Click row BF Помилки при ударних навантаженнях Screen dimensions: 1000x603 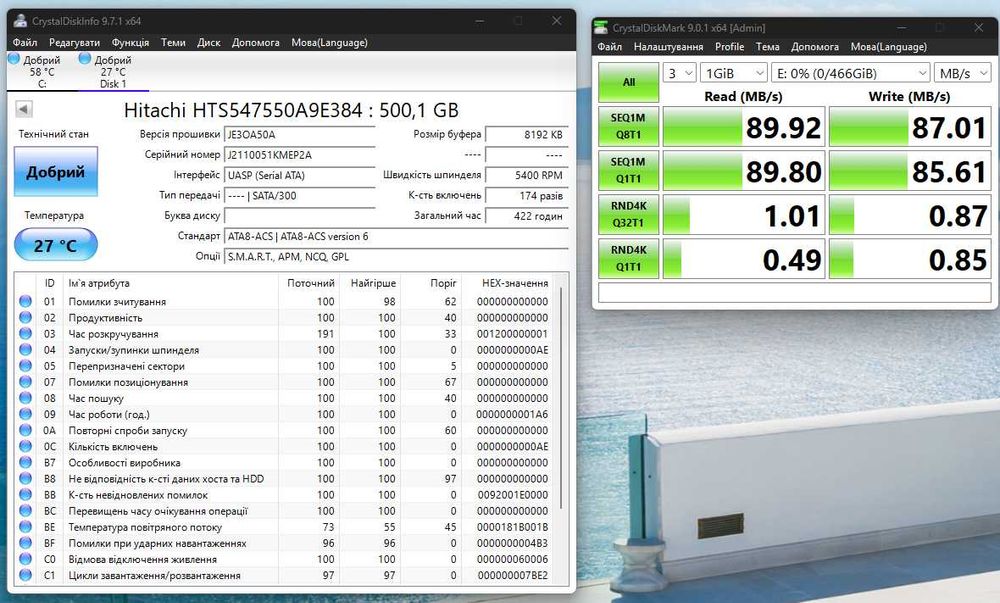285,543
